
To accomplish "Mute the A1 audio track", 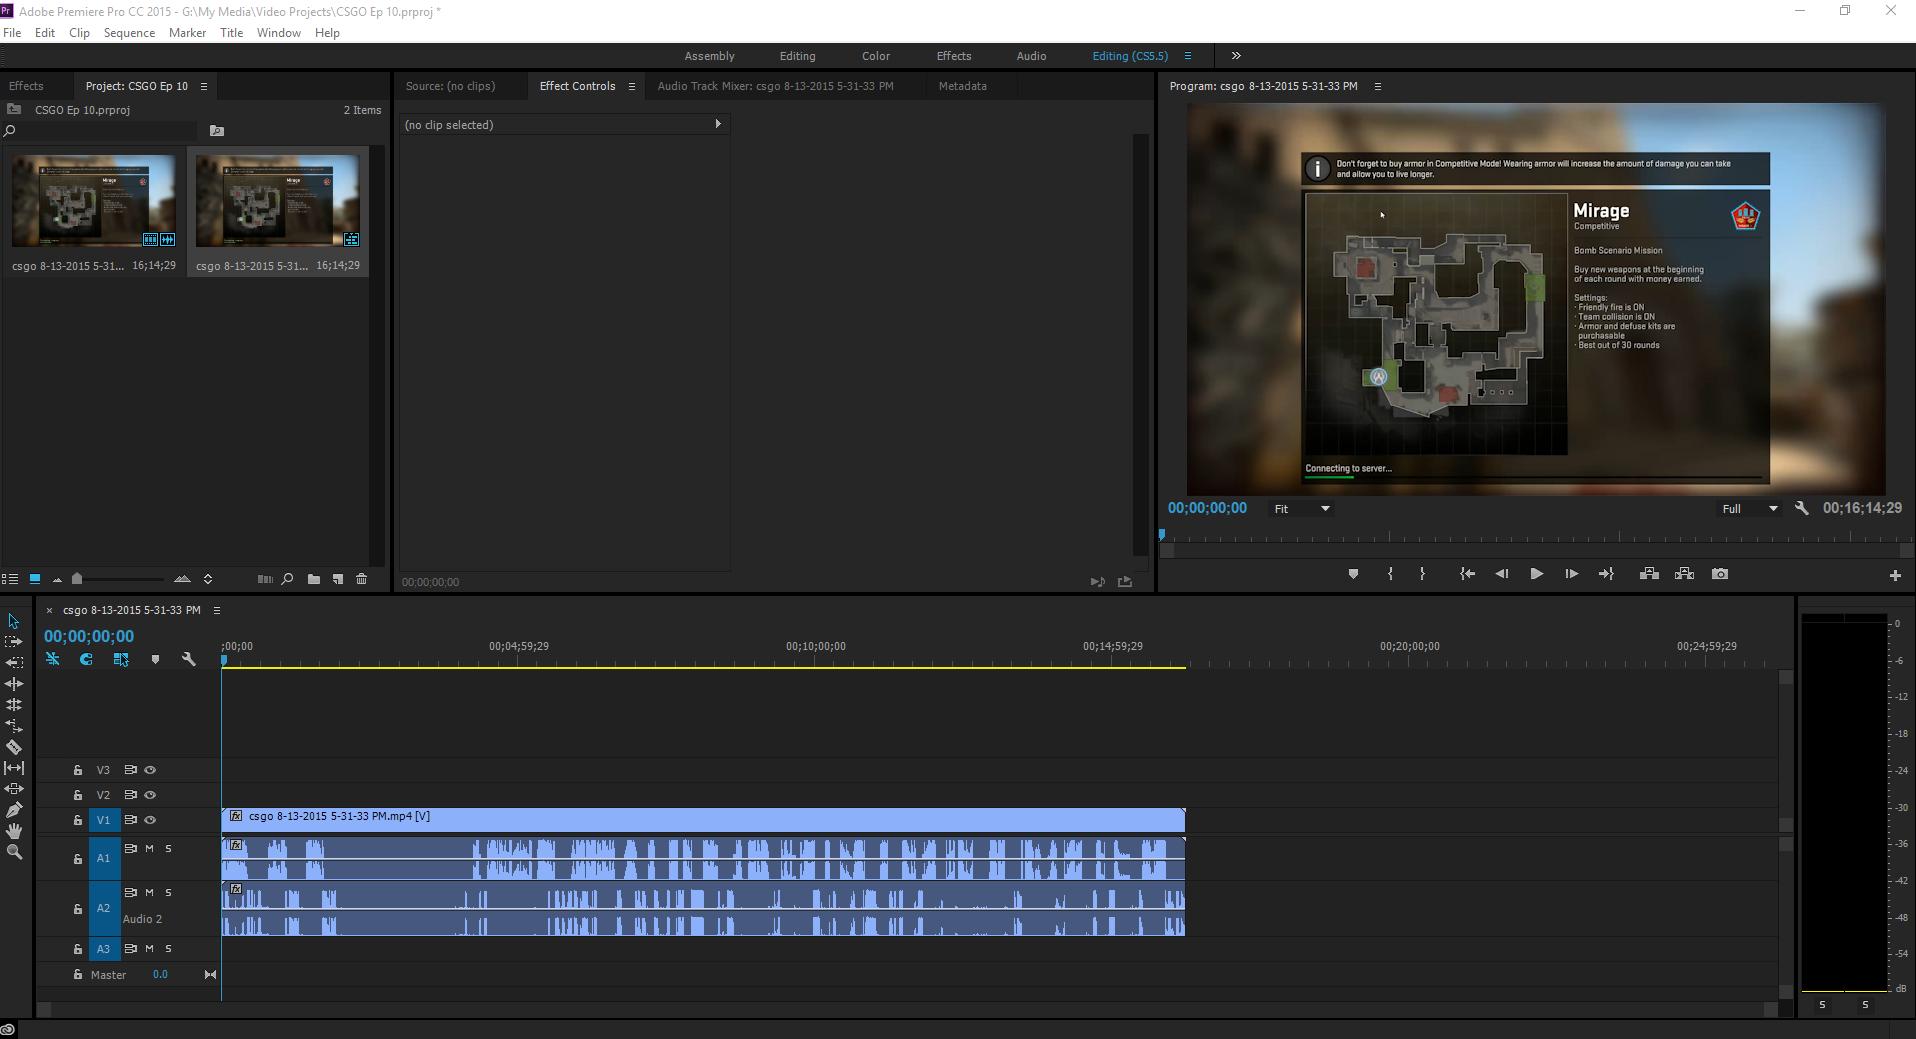I will [x=150, y=848].
